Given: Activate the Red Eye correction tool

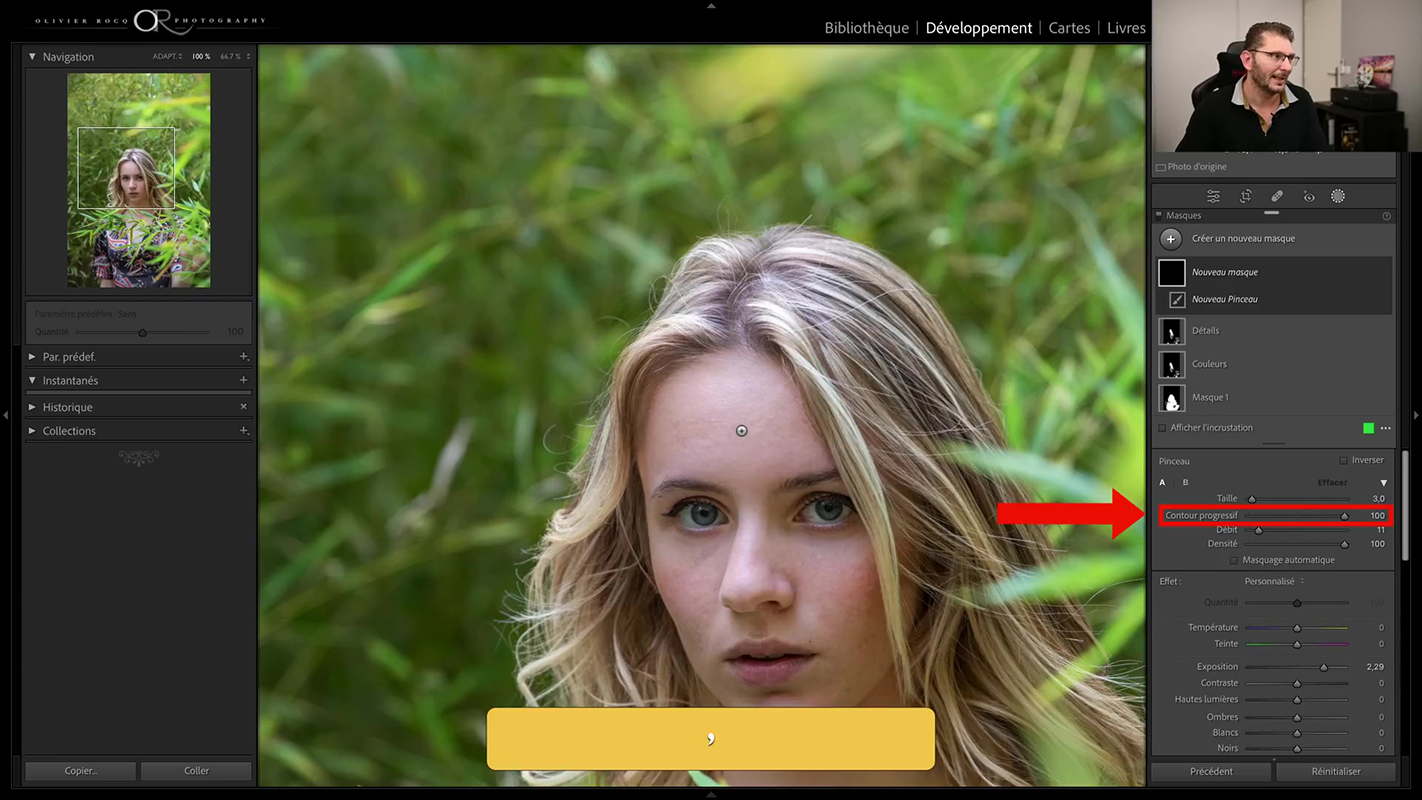Looking at the screenshot, I should click(x=1308, y=197).
